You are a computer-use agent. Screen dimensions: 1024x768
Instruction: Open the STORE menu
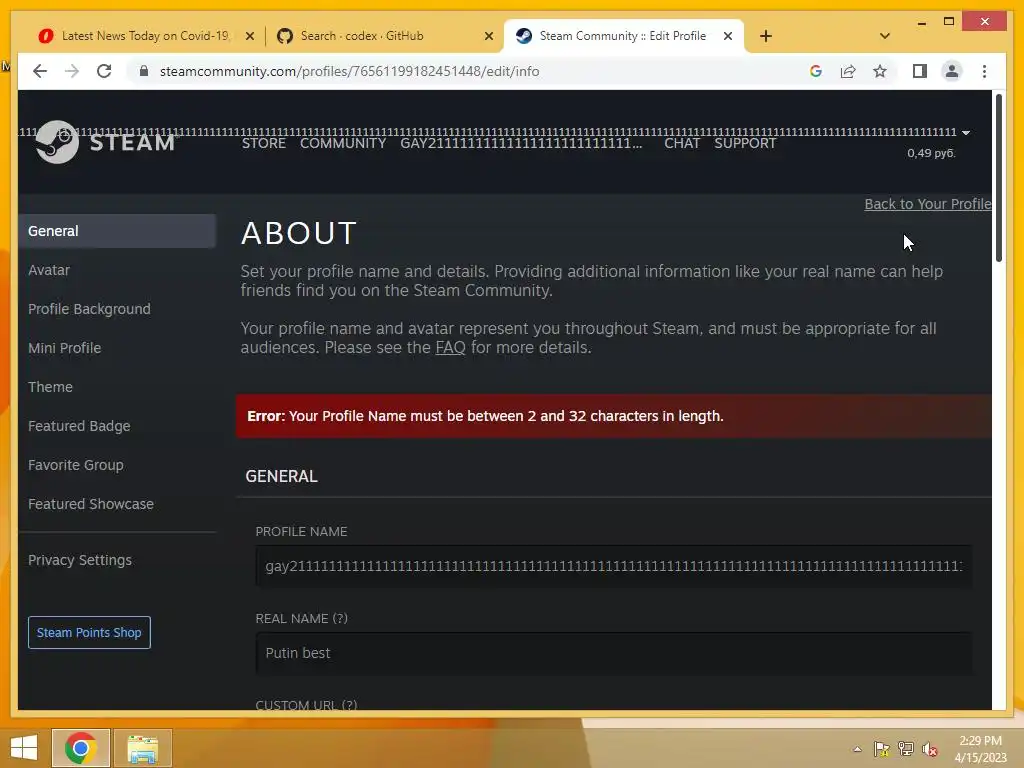click(264, 143)
